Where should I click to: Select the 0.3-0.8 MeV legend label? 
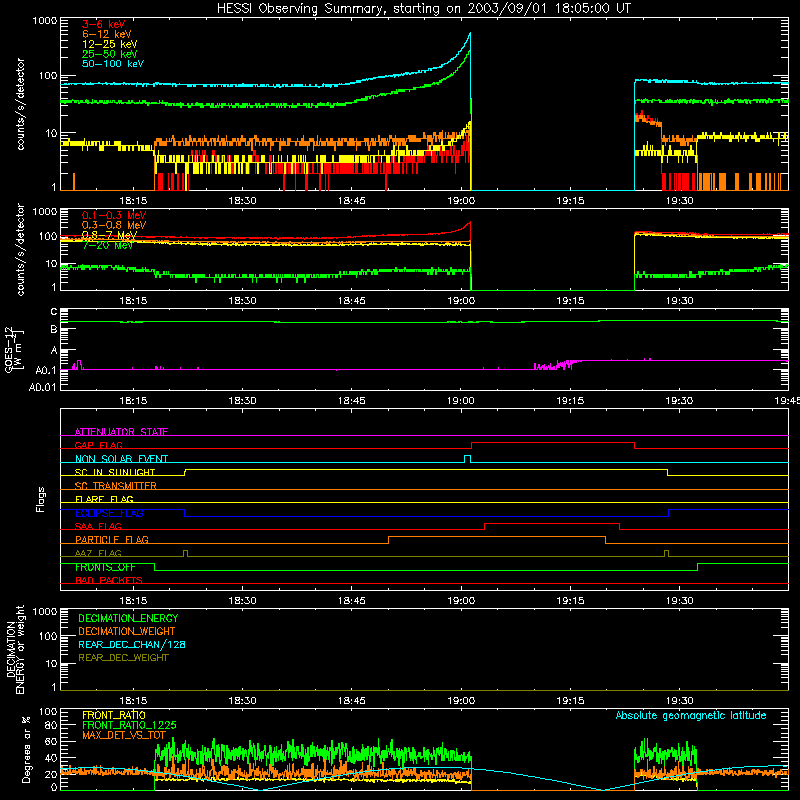click(114, 225)
